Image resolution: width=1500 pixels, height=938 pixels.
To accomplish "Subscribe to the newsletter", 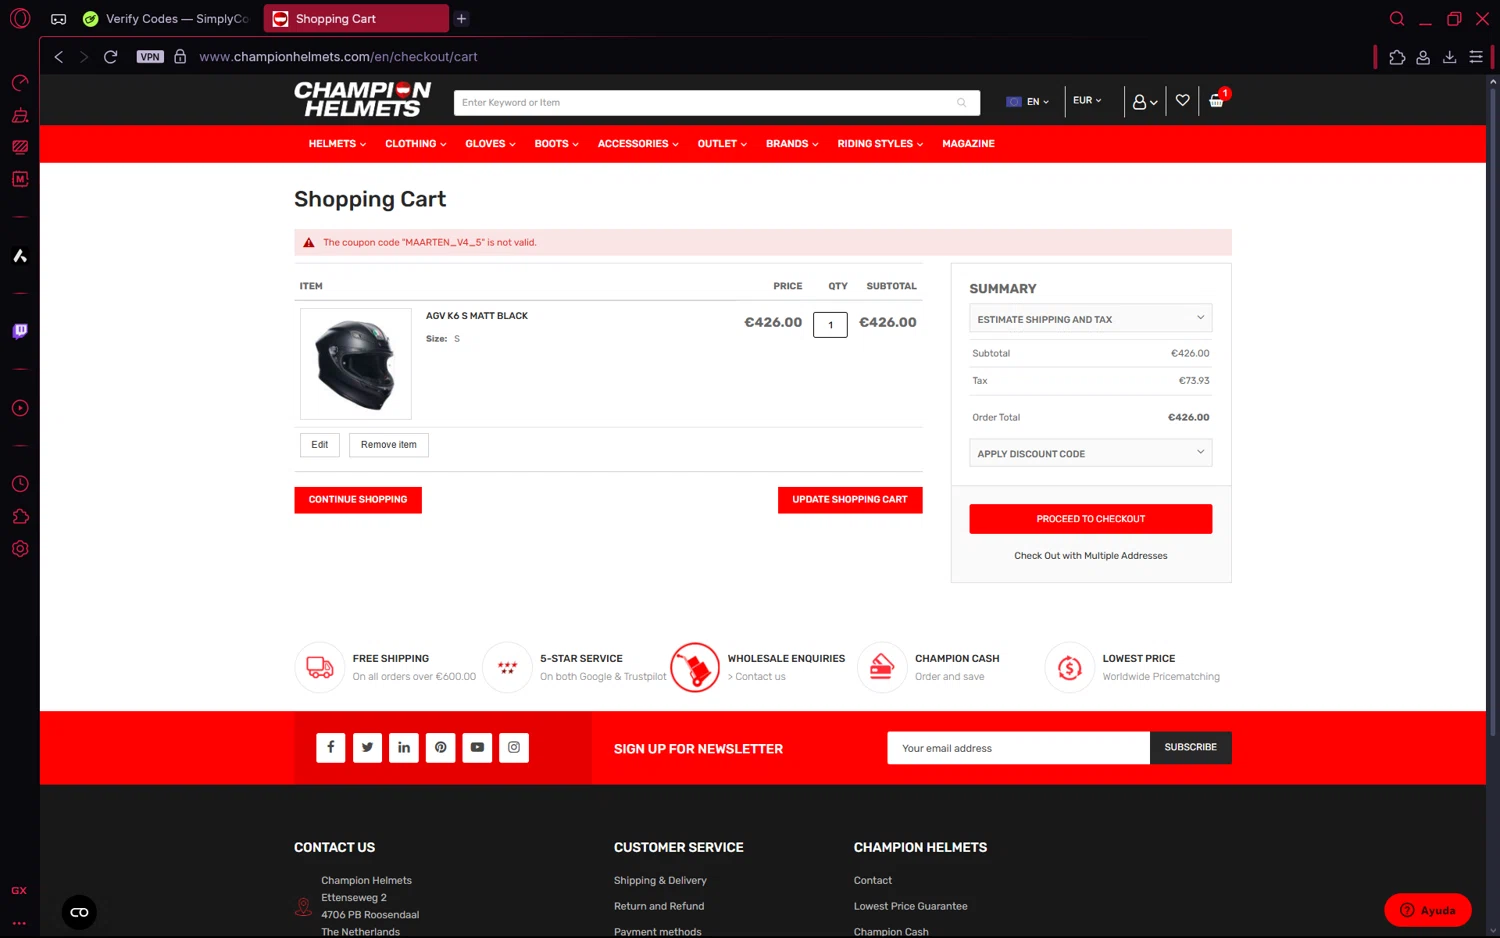I will (1190, 748).
